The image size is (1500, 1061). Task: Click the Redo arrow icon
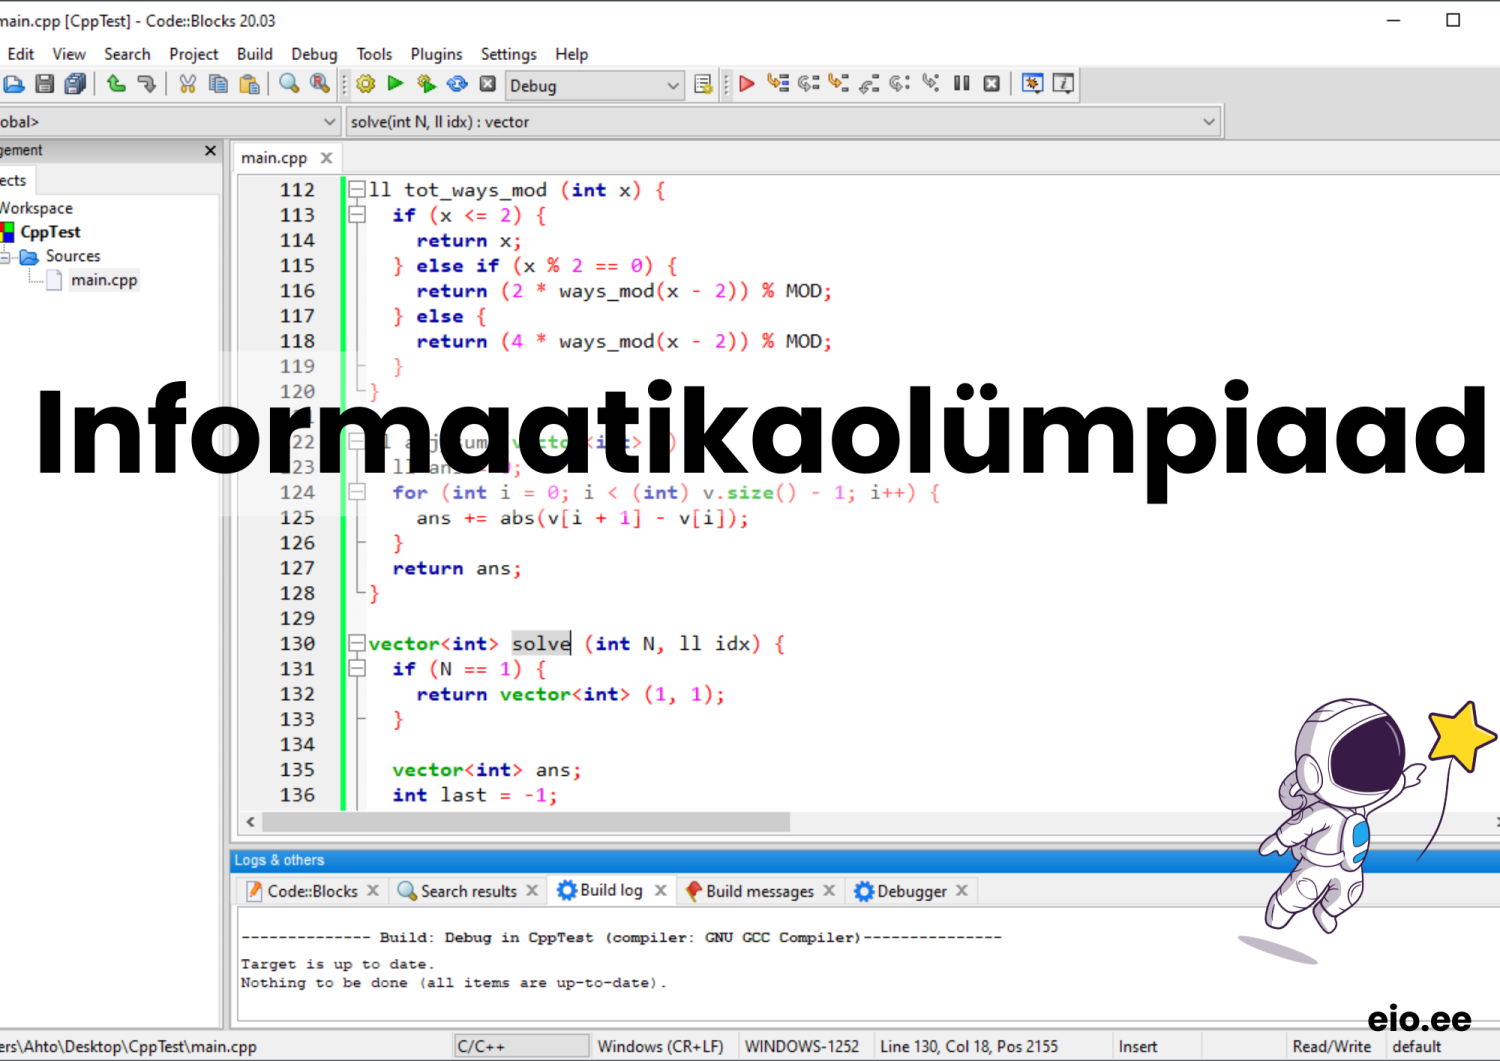(x=147, y=84)
